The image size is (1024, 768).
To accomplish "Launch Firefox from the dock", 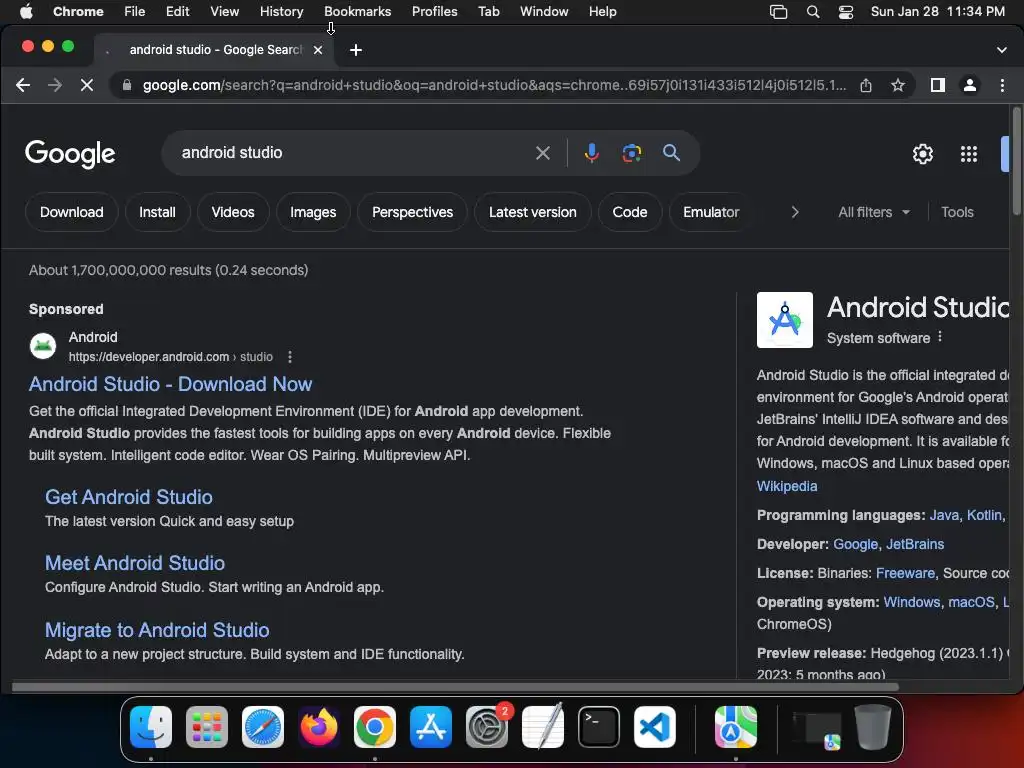I will click(x=319, y=727).
